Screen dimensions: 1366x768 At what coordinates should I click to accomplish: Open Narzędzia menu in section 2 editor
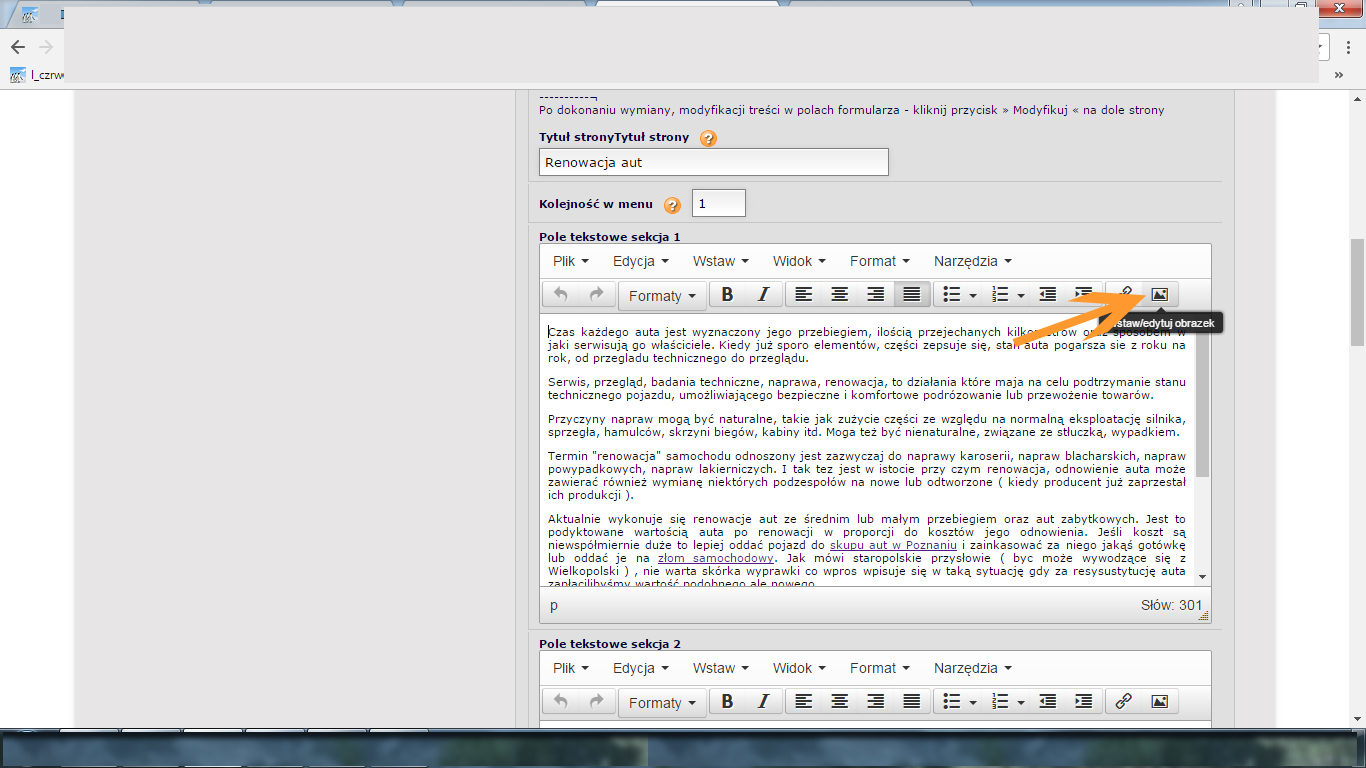pos(973,668)
